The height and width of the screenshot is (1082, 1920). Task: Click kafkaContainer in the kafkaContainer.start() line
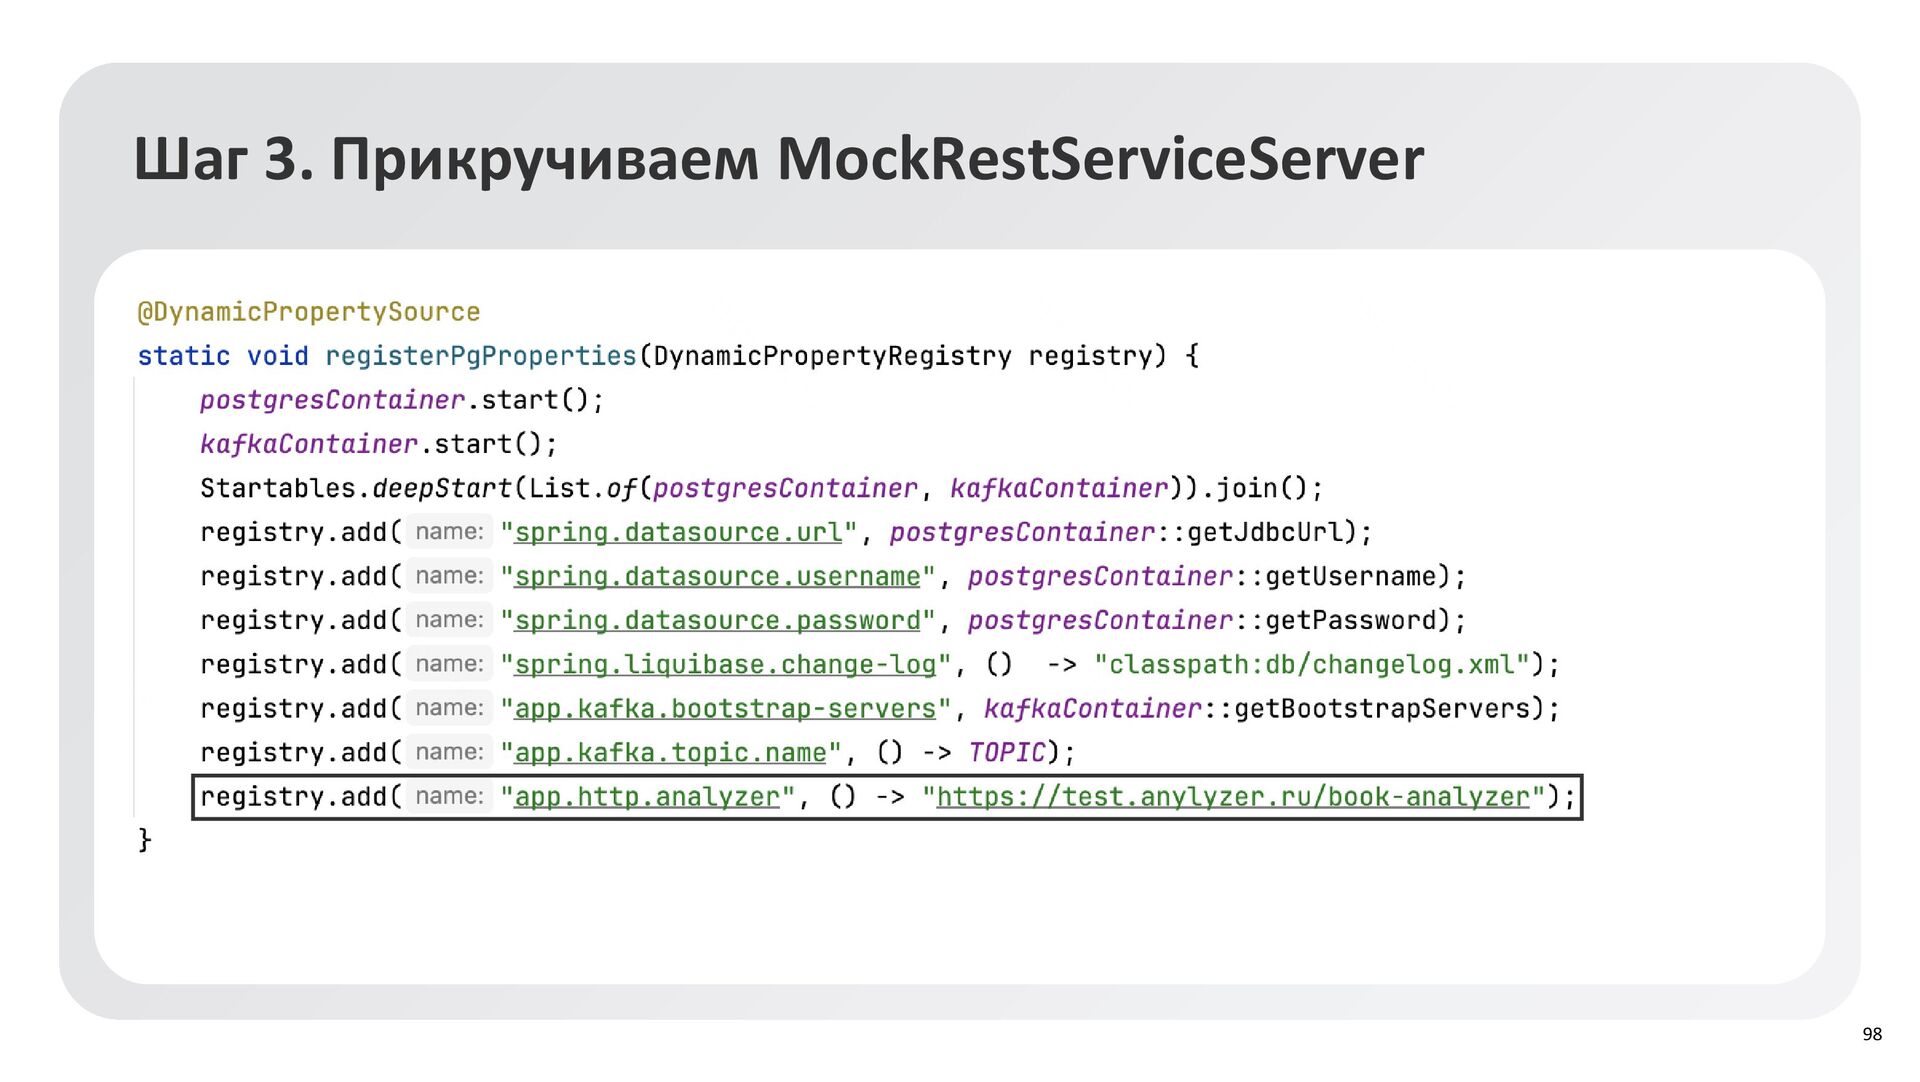click(x=308, y=444)
